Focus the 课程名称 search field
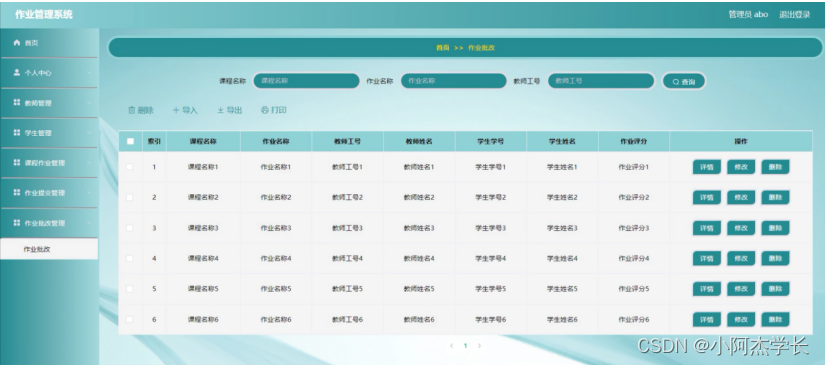This screenshot has width=825, height=365. 306,81
